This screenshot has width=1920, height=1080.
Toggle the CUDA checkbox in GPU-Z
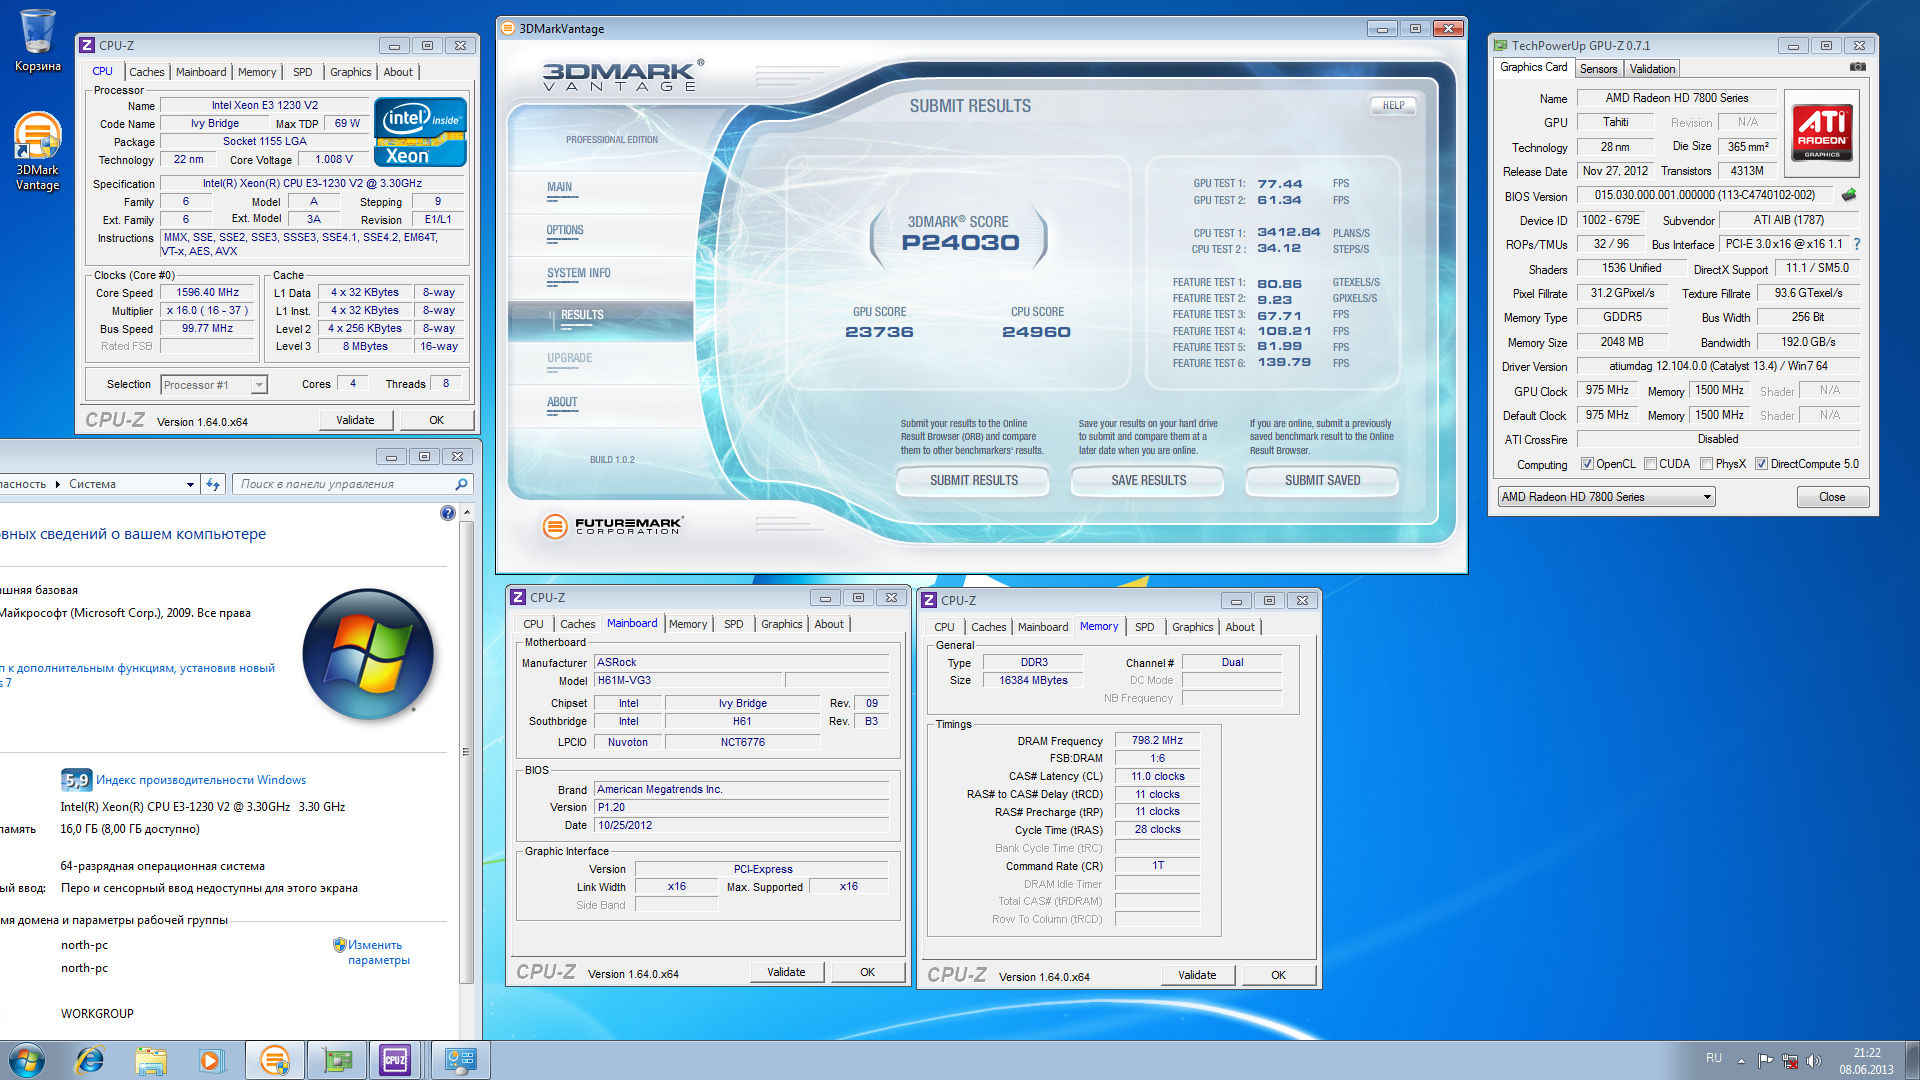[x=1651, y=464]
